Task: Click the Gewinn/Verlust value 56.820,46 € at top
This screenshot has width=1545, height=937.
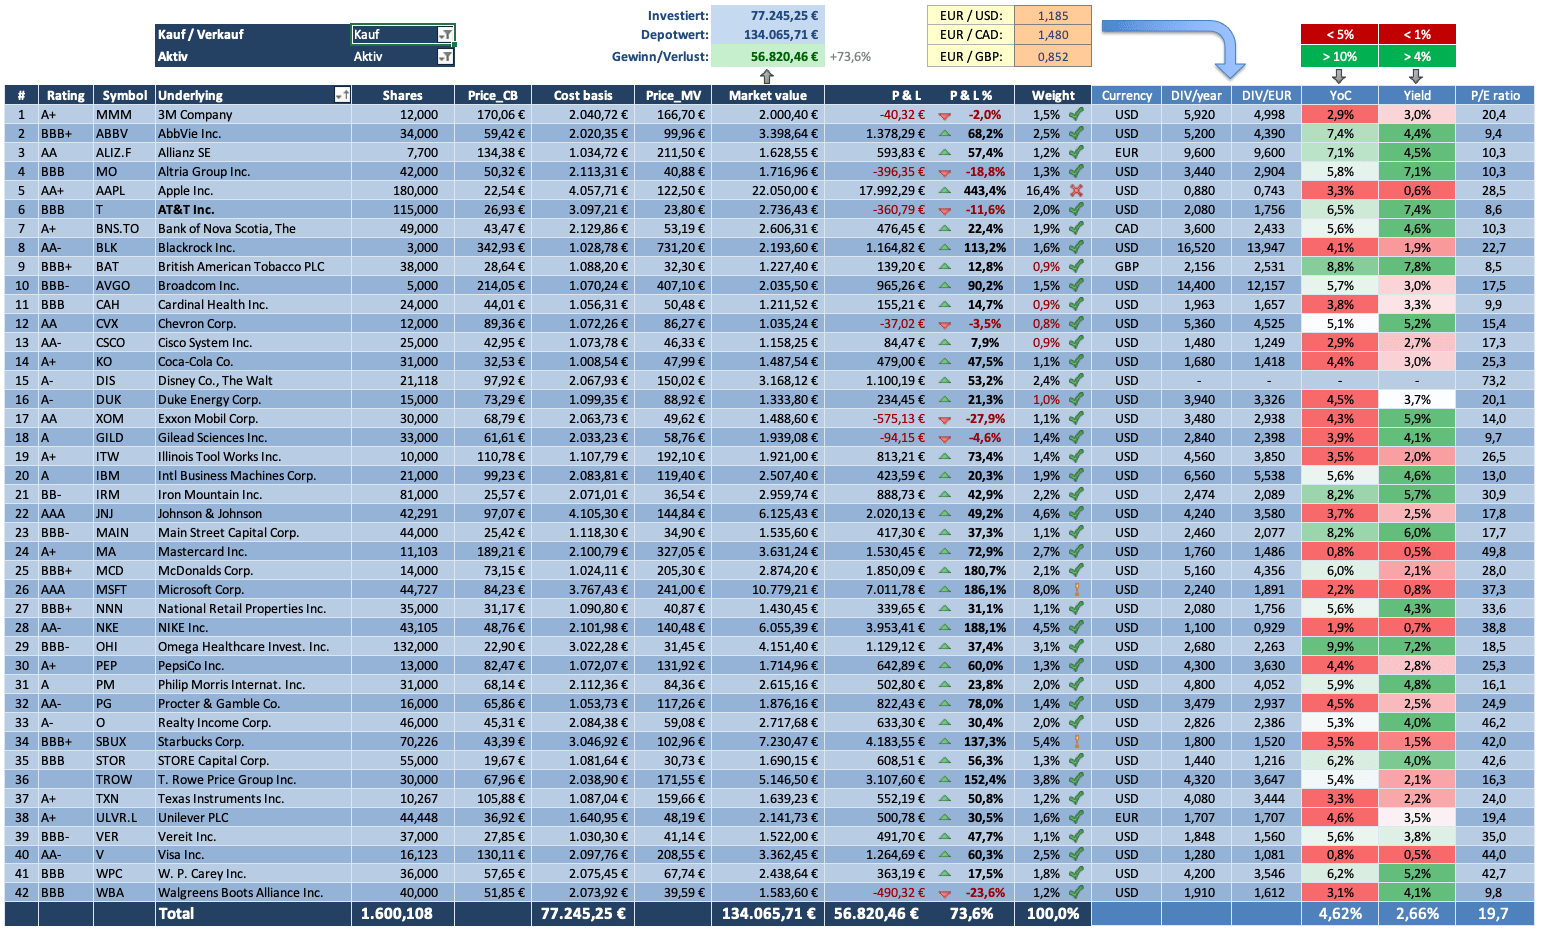Action: [767, 57]
